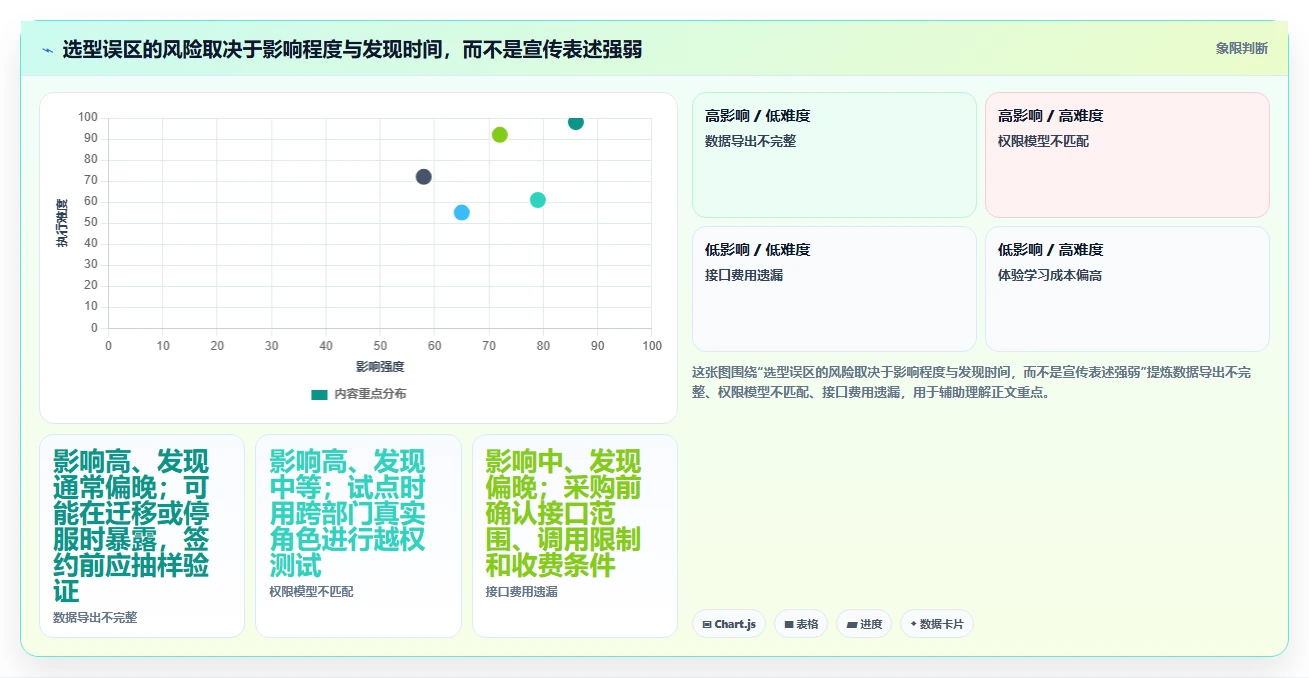Click the lightning icon beside the title
This screenshot has height=678, width=1309.
(x=47, y=49)
